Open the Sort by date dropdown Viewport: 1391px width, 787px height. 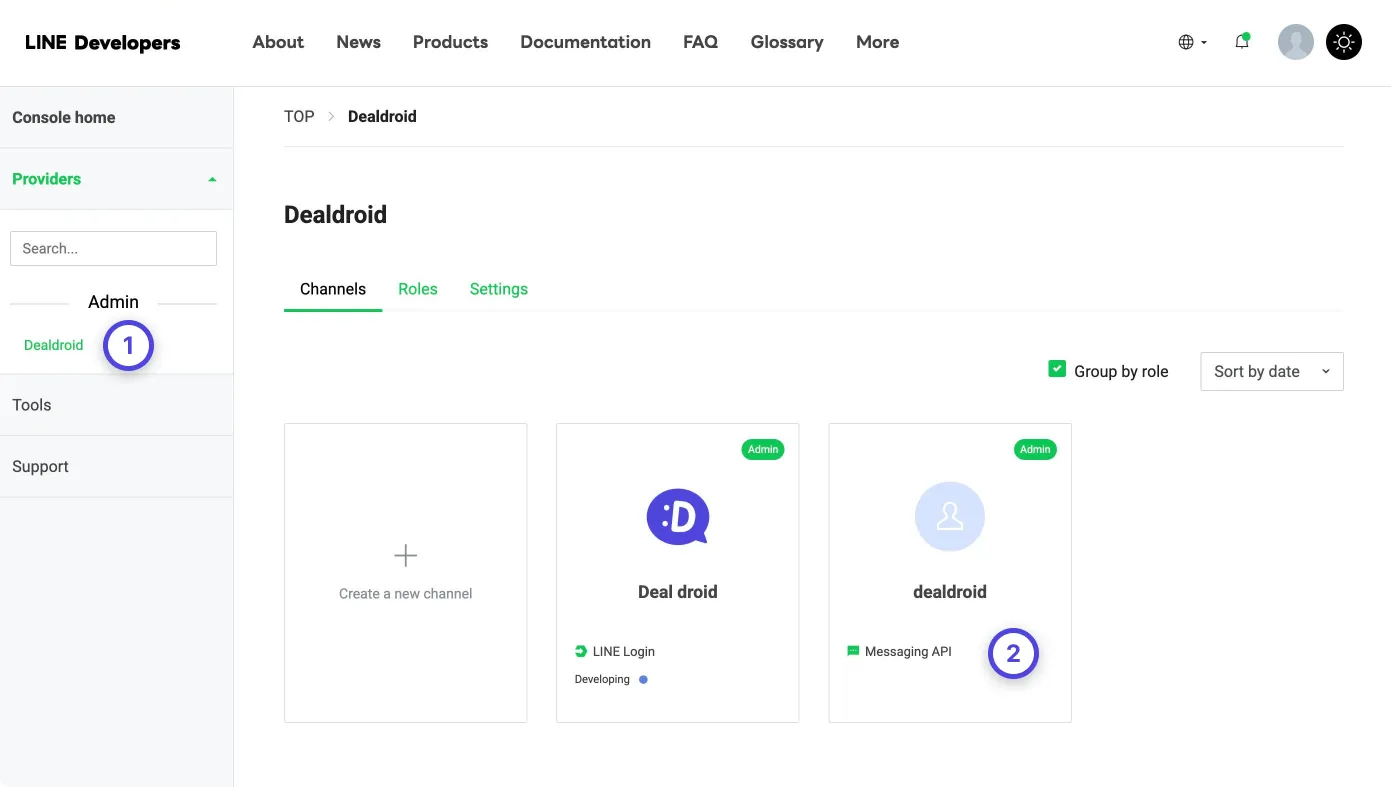coord(1271,371)
